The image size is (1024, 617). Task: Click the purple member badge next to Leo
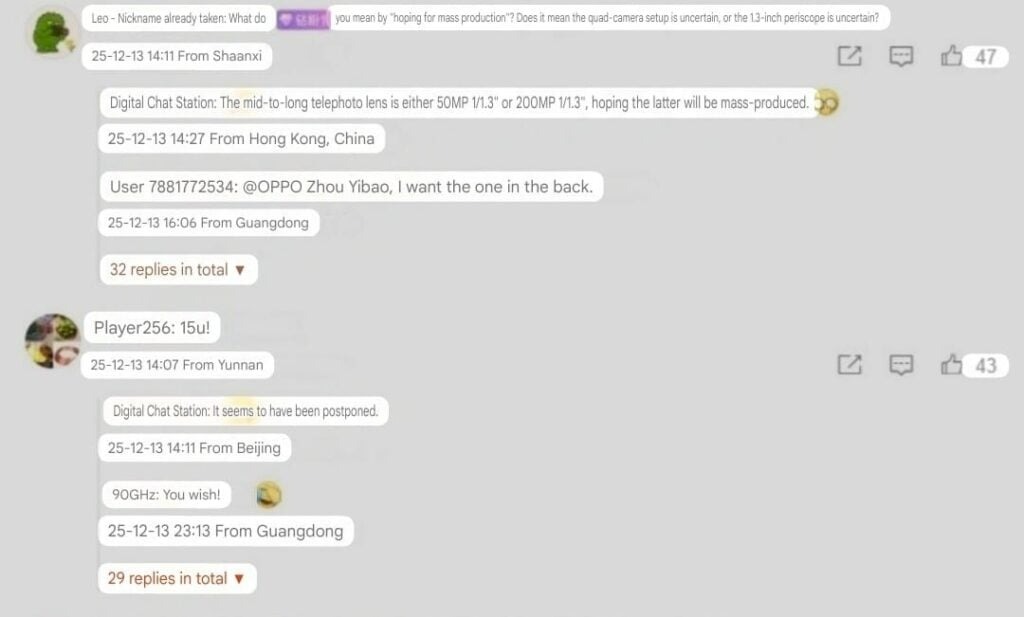click(302, 19)
